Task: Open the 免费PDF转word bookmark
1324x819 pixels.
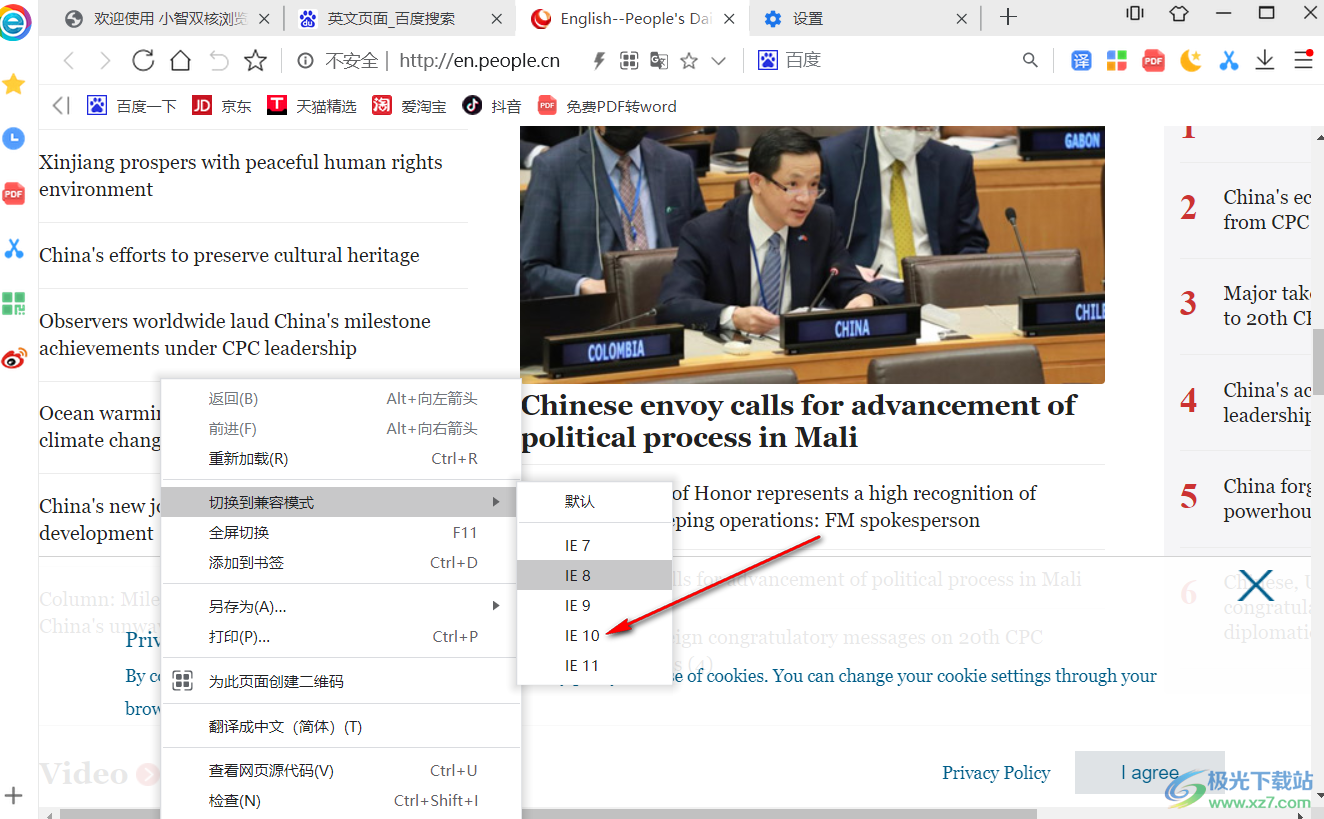Action: pyautogui.click(x=607, y=105)
